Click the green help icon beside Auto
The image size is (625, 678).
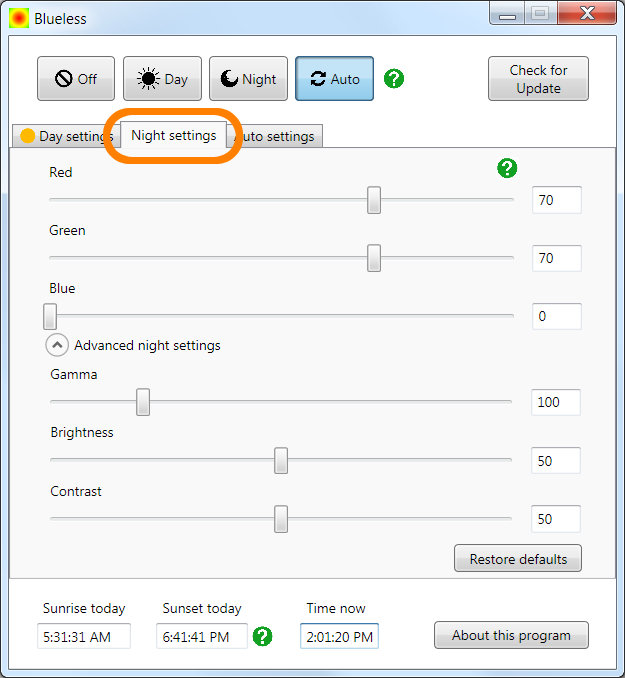(x=394, y=79)
